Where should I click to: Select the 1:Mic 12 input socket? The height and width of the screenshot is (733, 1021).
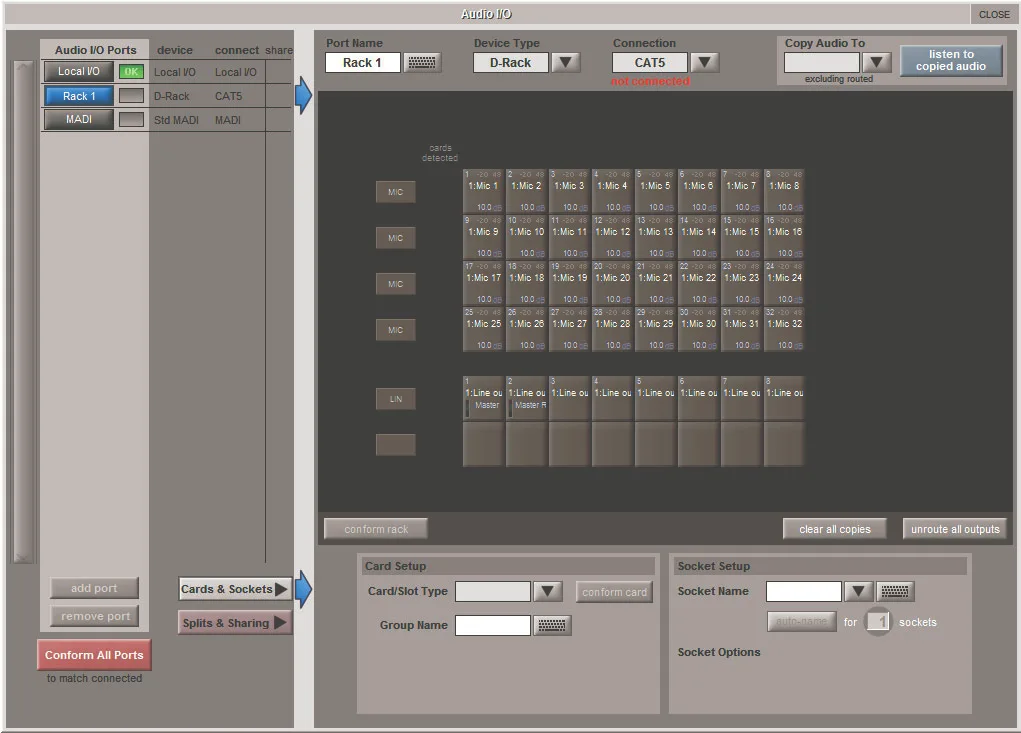click(x=612, y=238)
